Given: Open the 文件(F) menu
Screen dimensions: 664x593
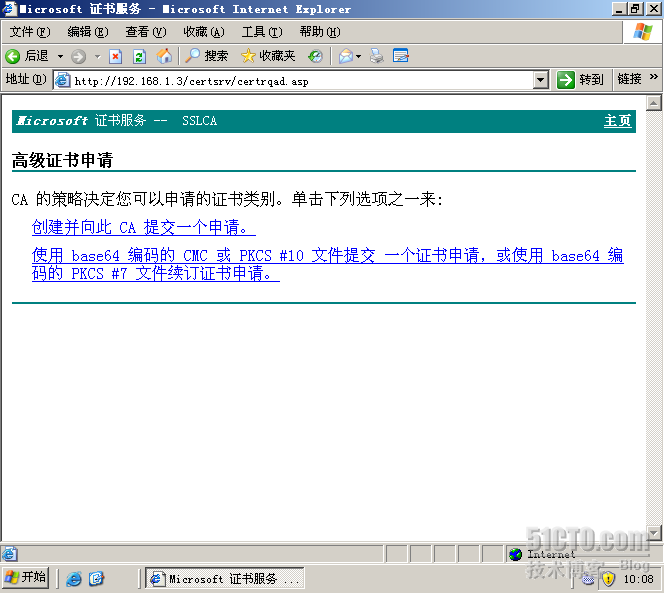Looking at the screenshot, I should pyautogui.click(x=30, y=32).
